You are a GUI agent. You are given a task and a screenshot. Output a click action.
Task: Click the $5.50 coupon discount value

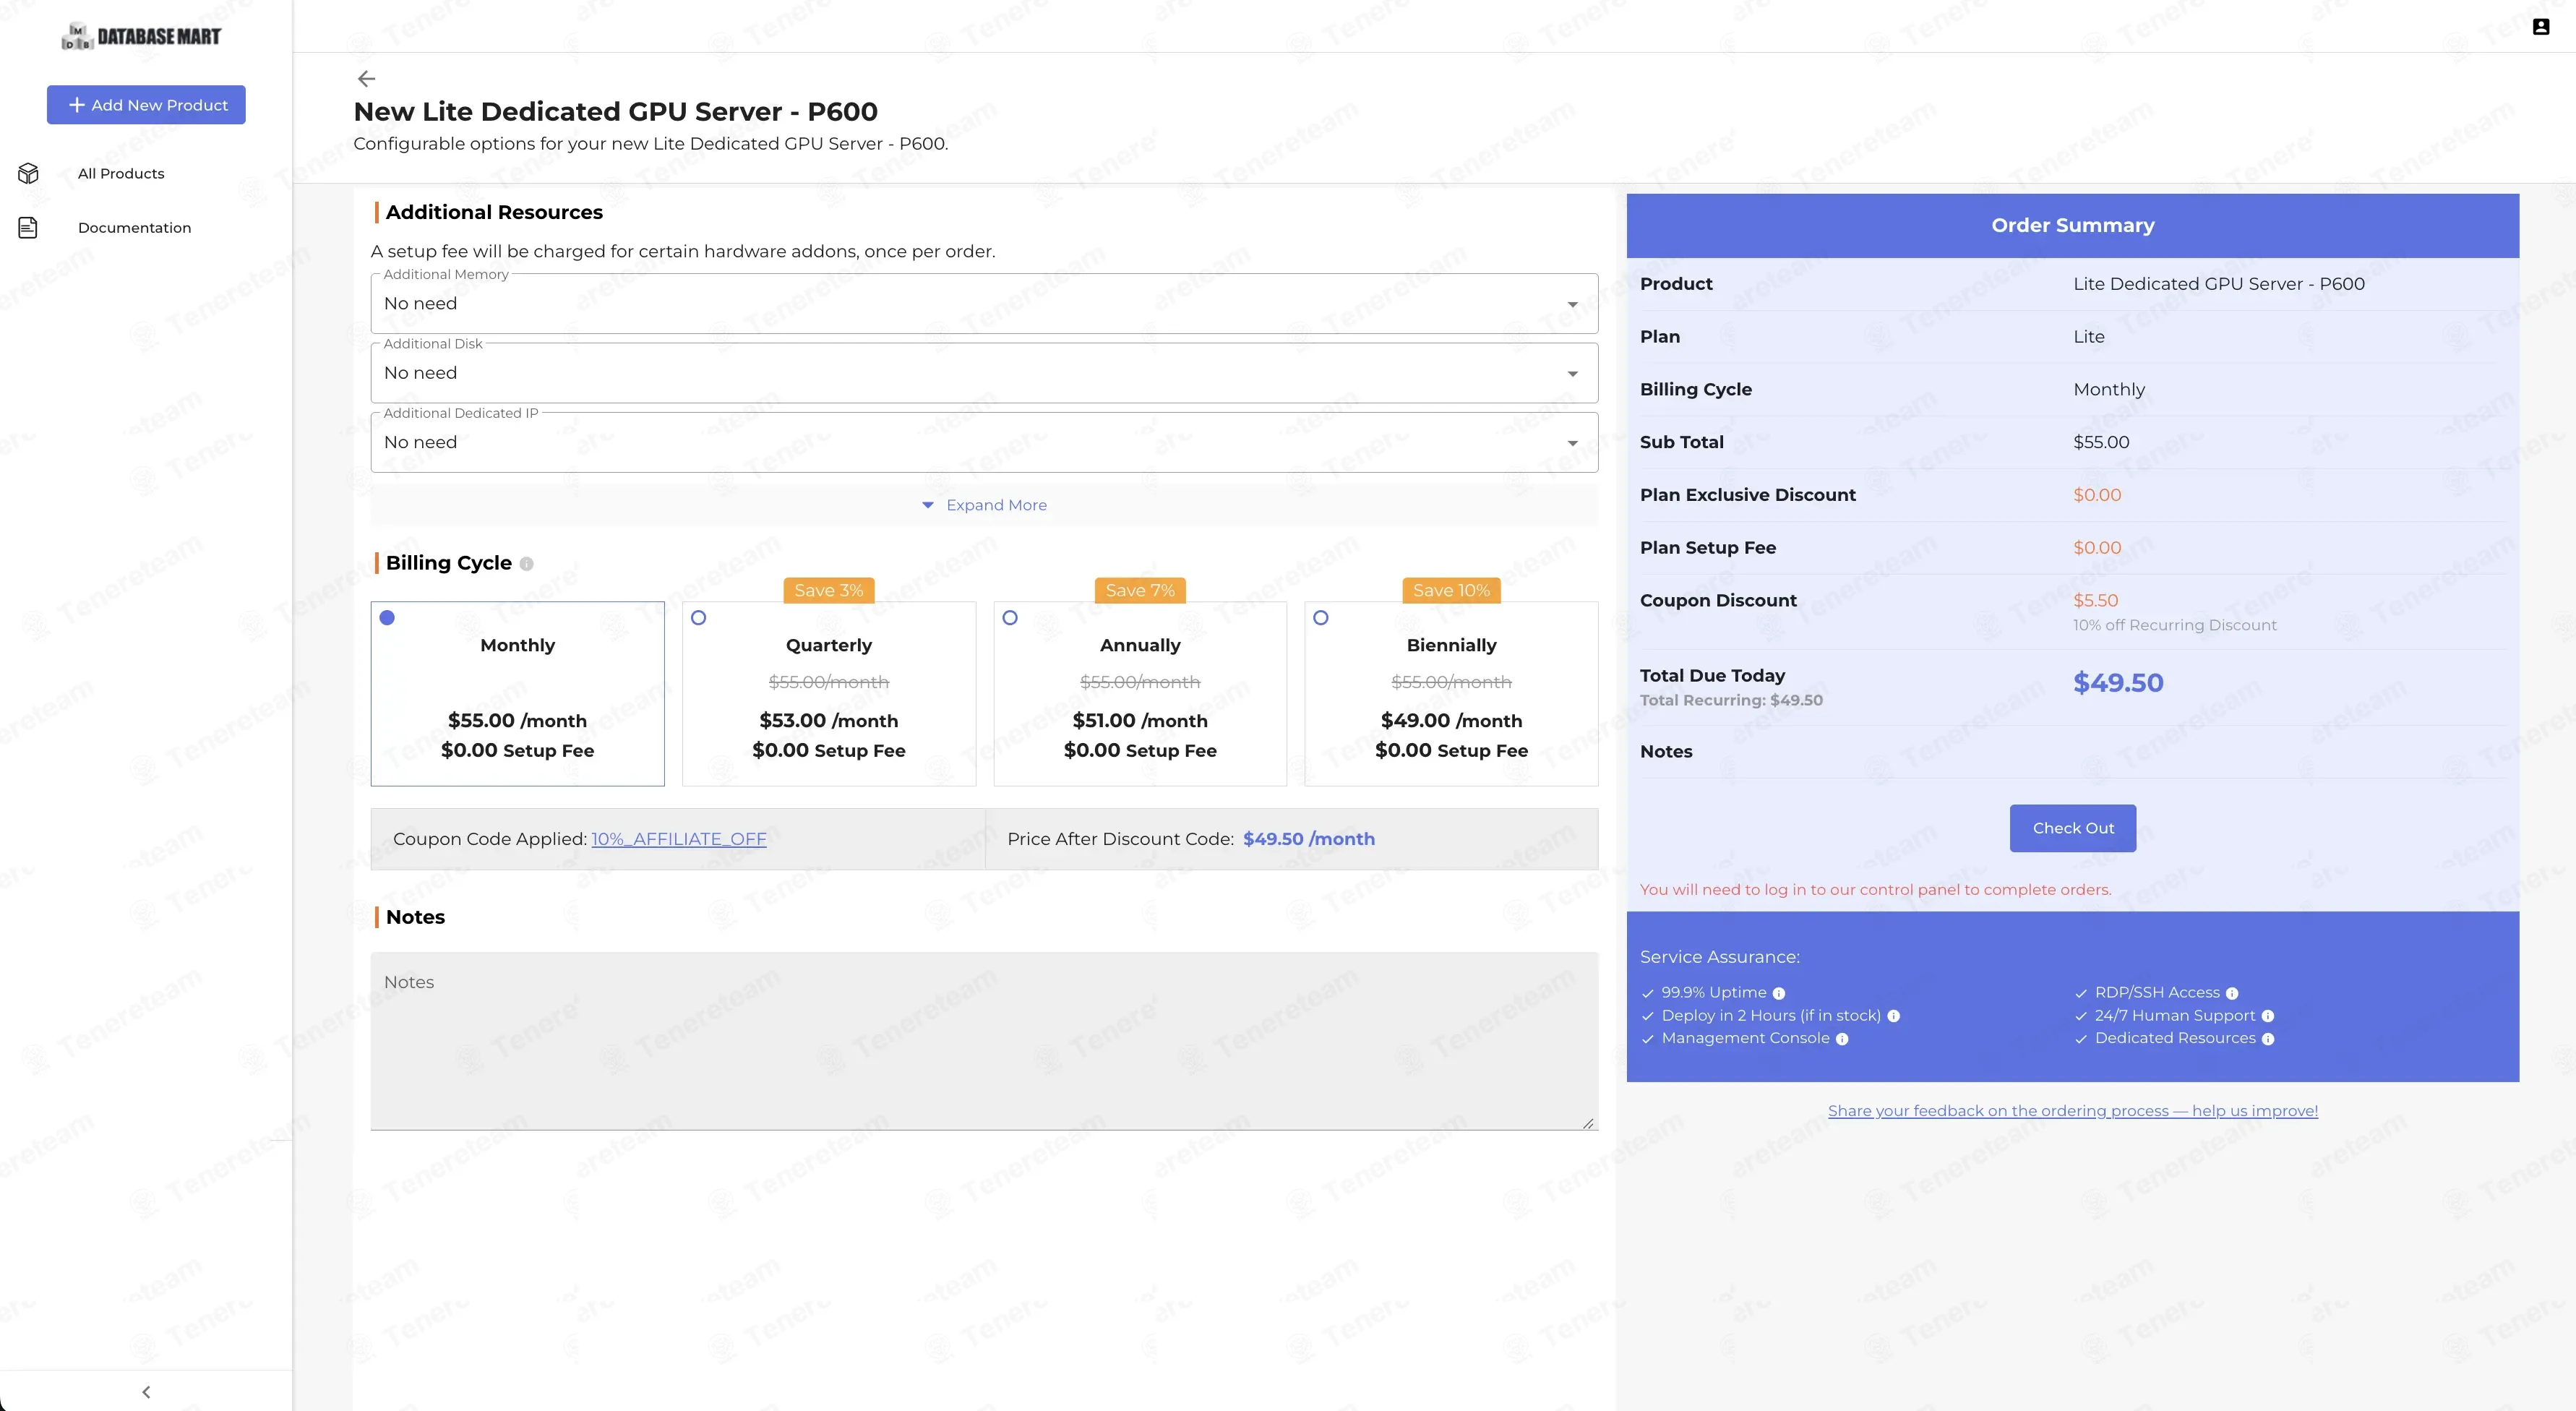[x=2096, y=600]
